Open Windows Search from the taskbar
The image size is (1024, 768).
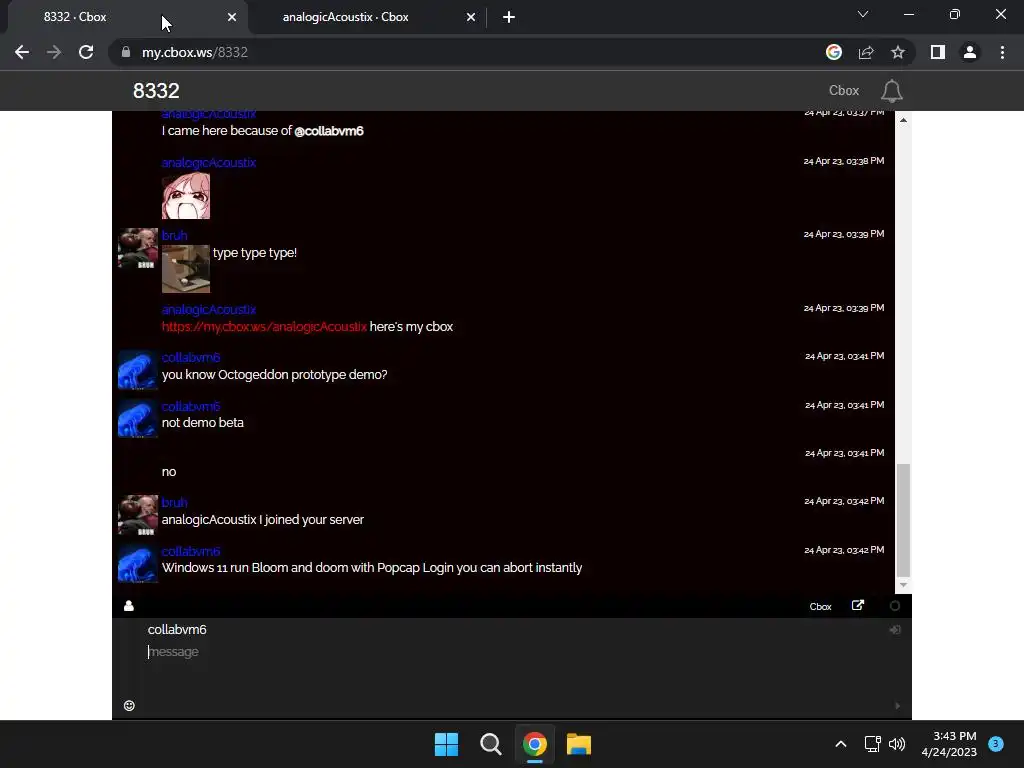490,744
